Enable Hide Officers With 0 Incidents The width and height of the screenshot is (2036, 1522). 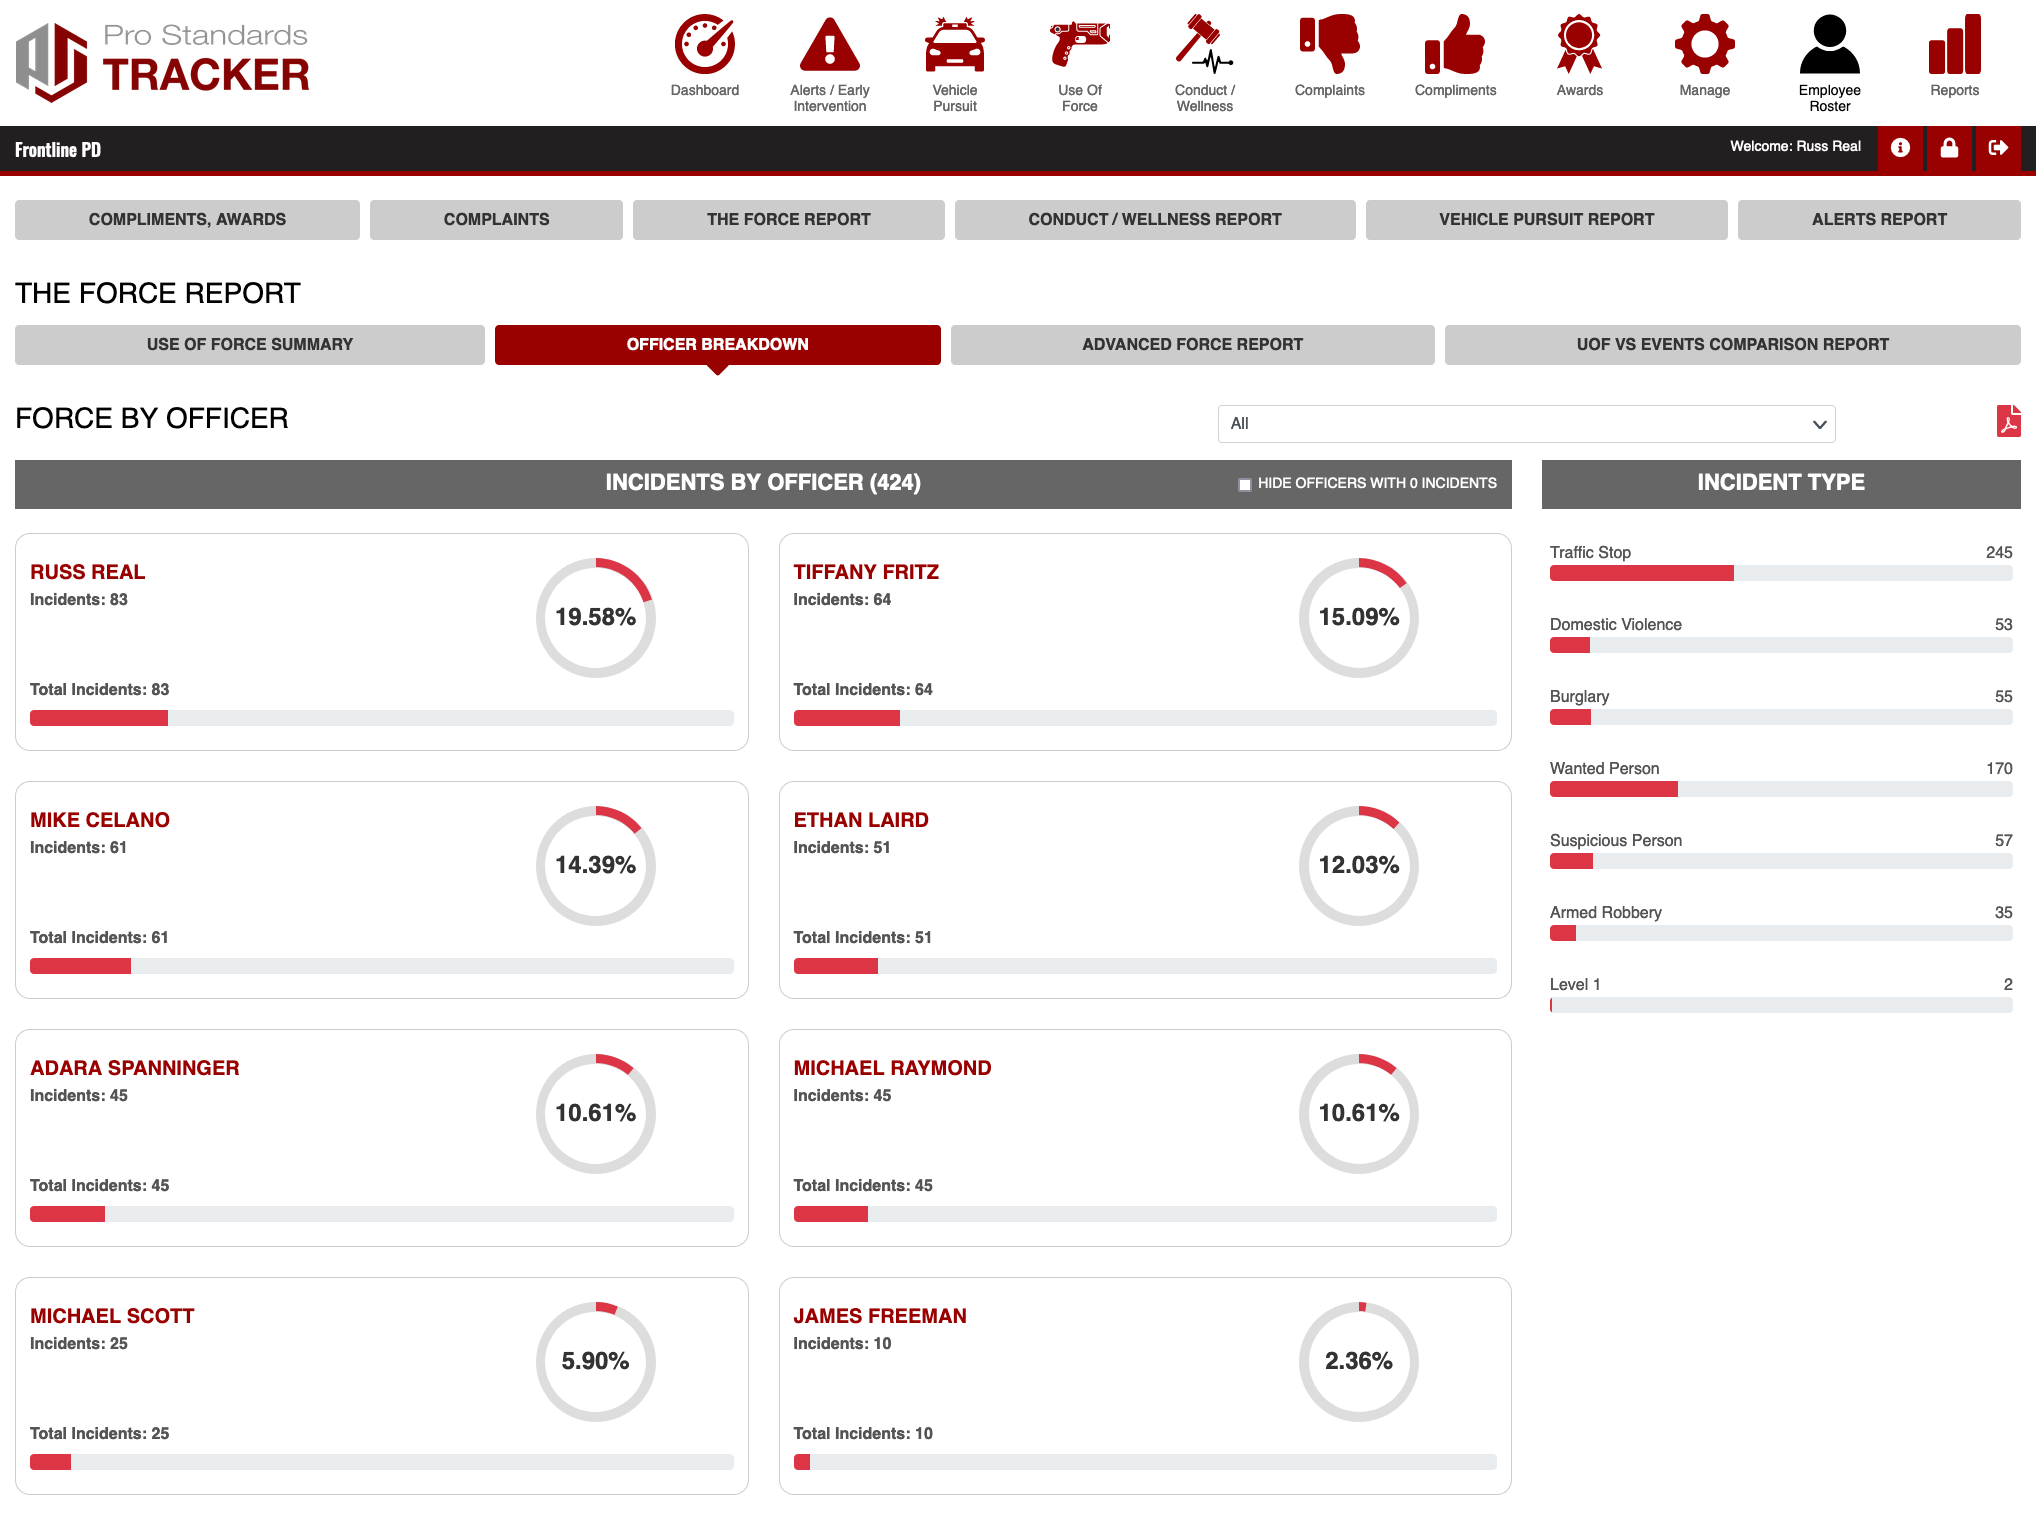click(1245, 484)
